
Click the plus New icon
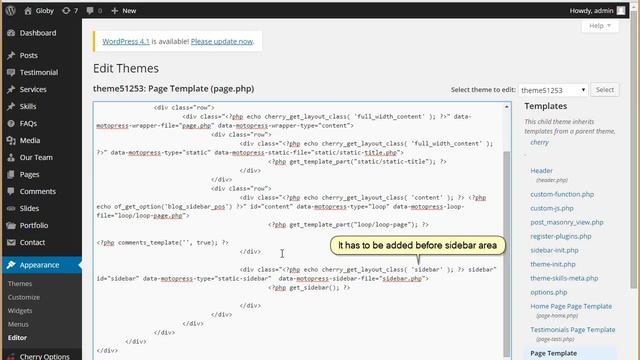[x=115, y=11]
